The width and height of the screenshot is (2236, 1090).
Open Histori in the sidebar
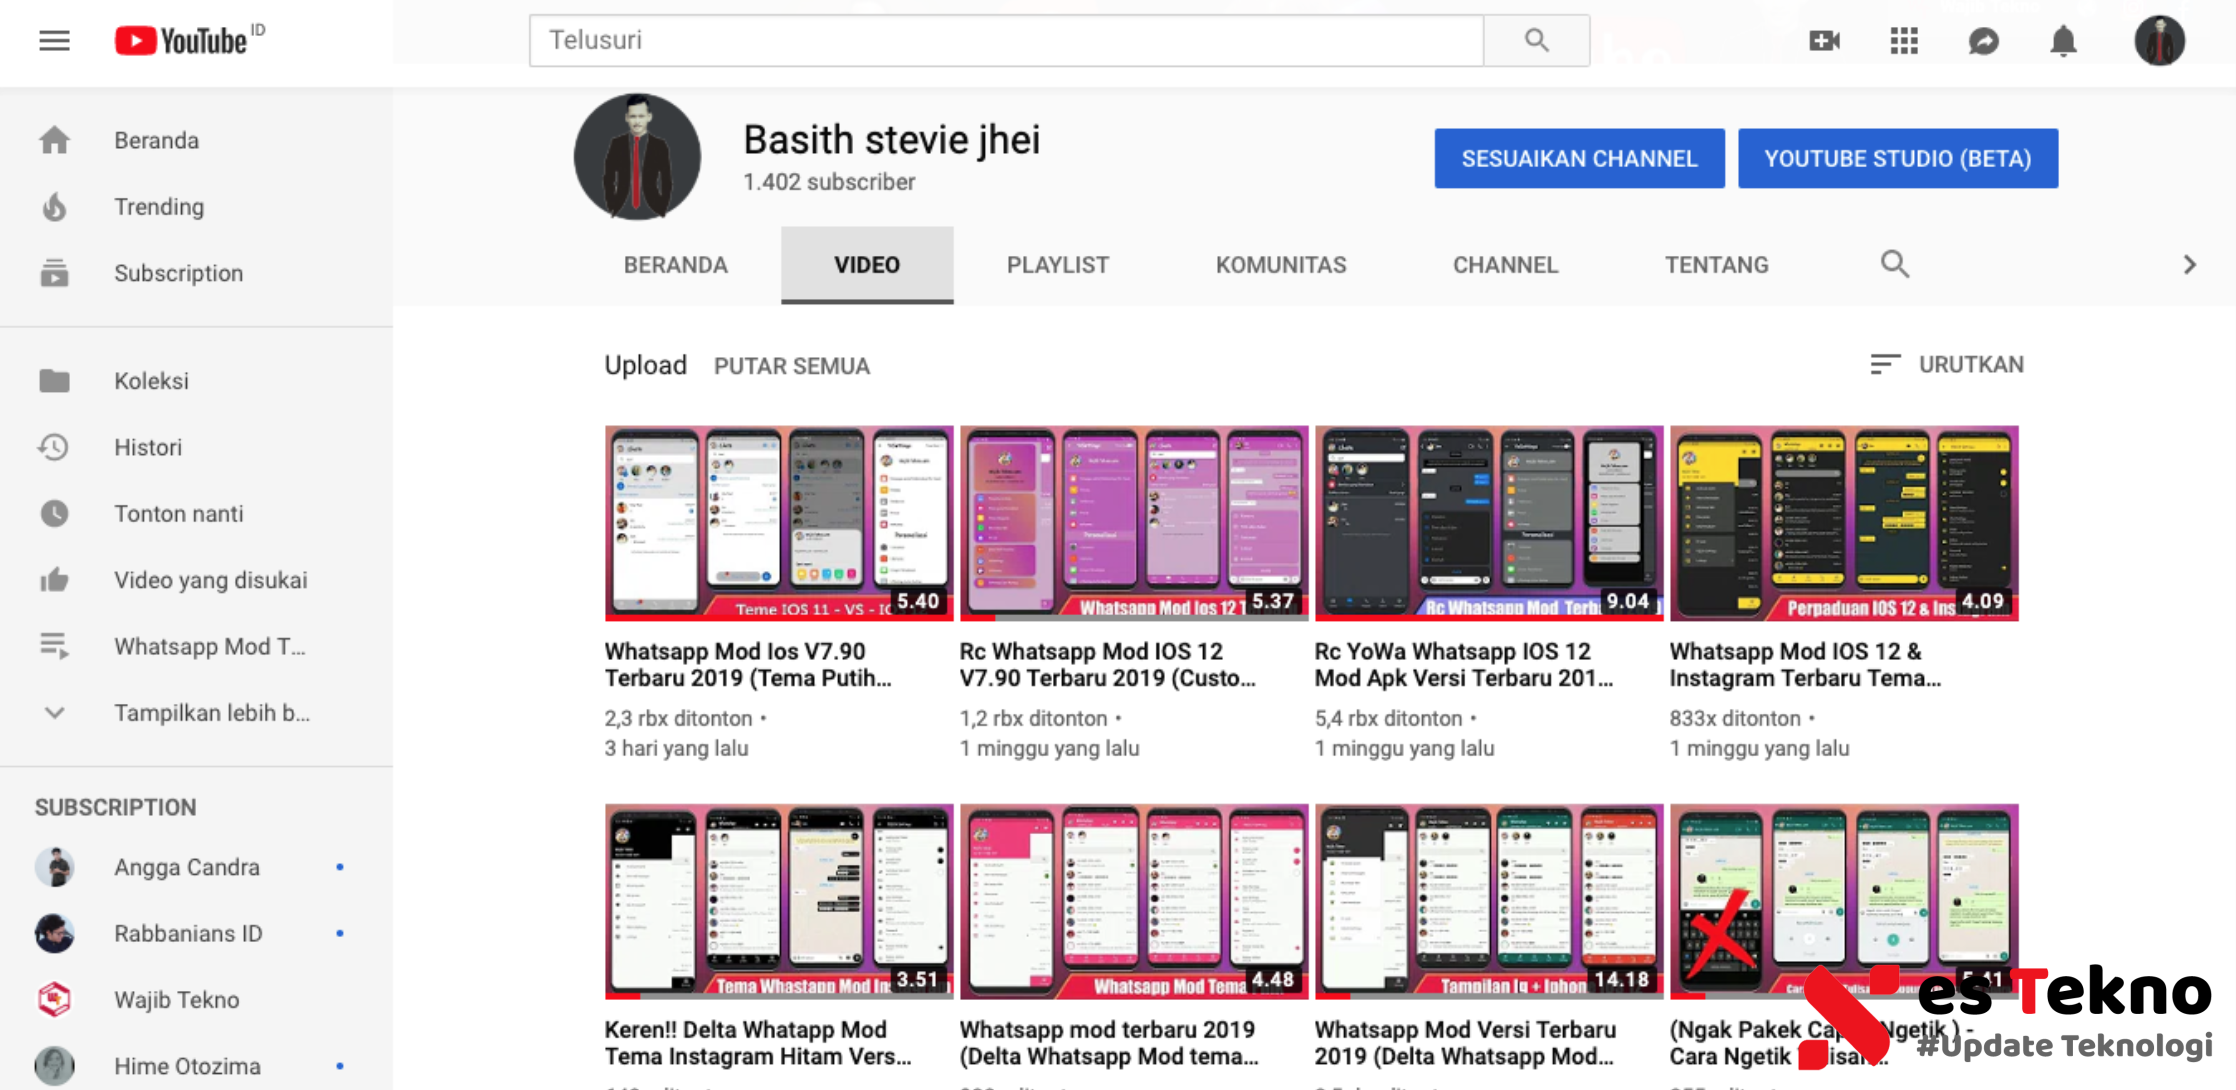(x=147, y=447)
